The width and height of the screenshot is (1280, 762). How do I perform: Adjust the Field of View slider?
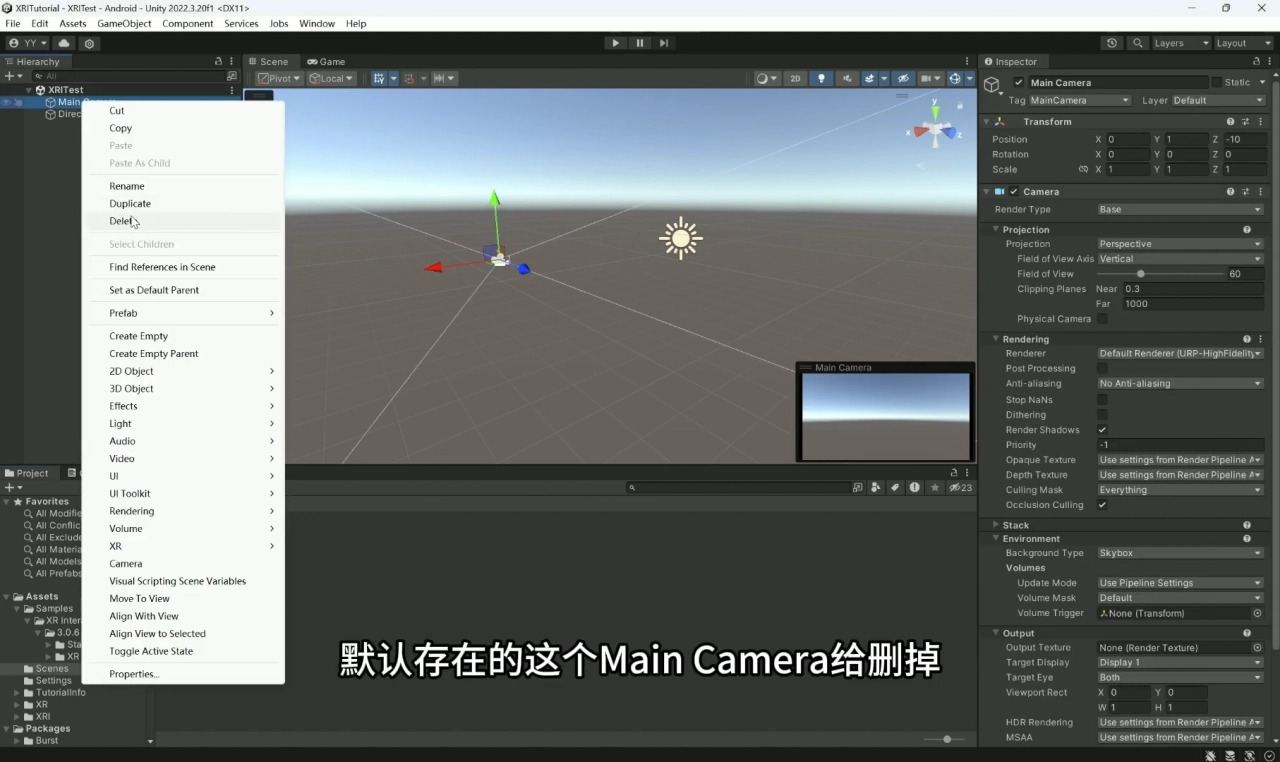(x=1160, y=274)
